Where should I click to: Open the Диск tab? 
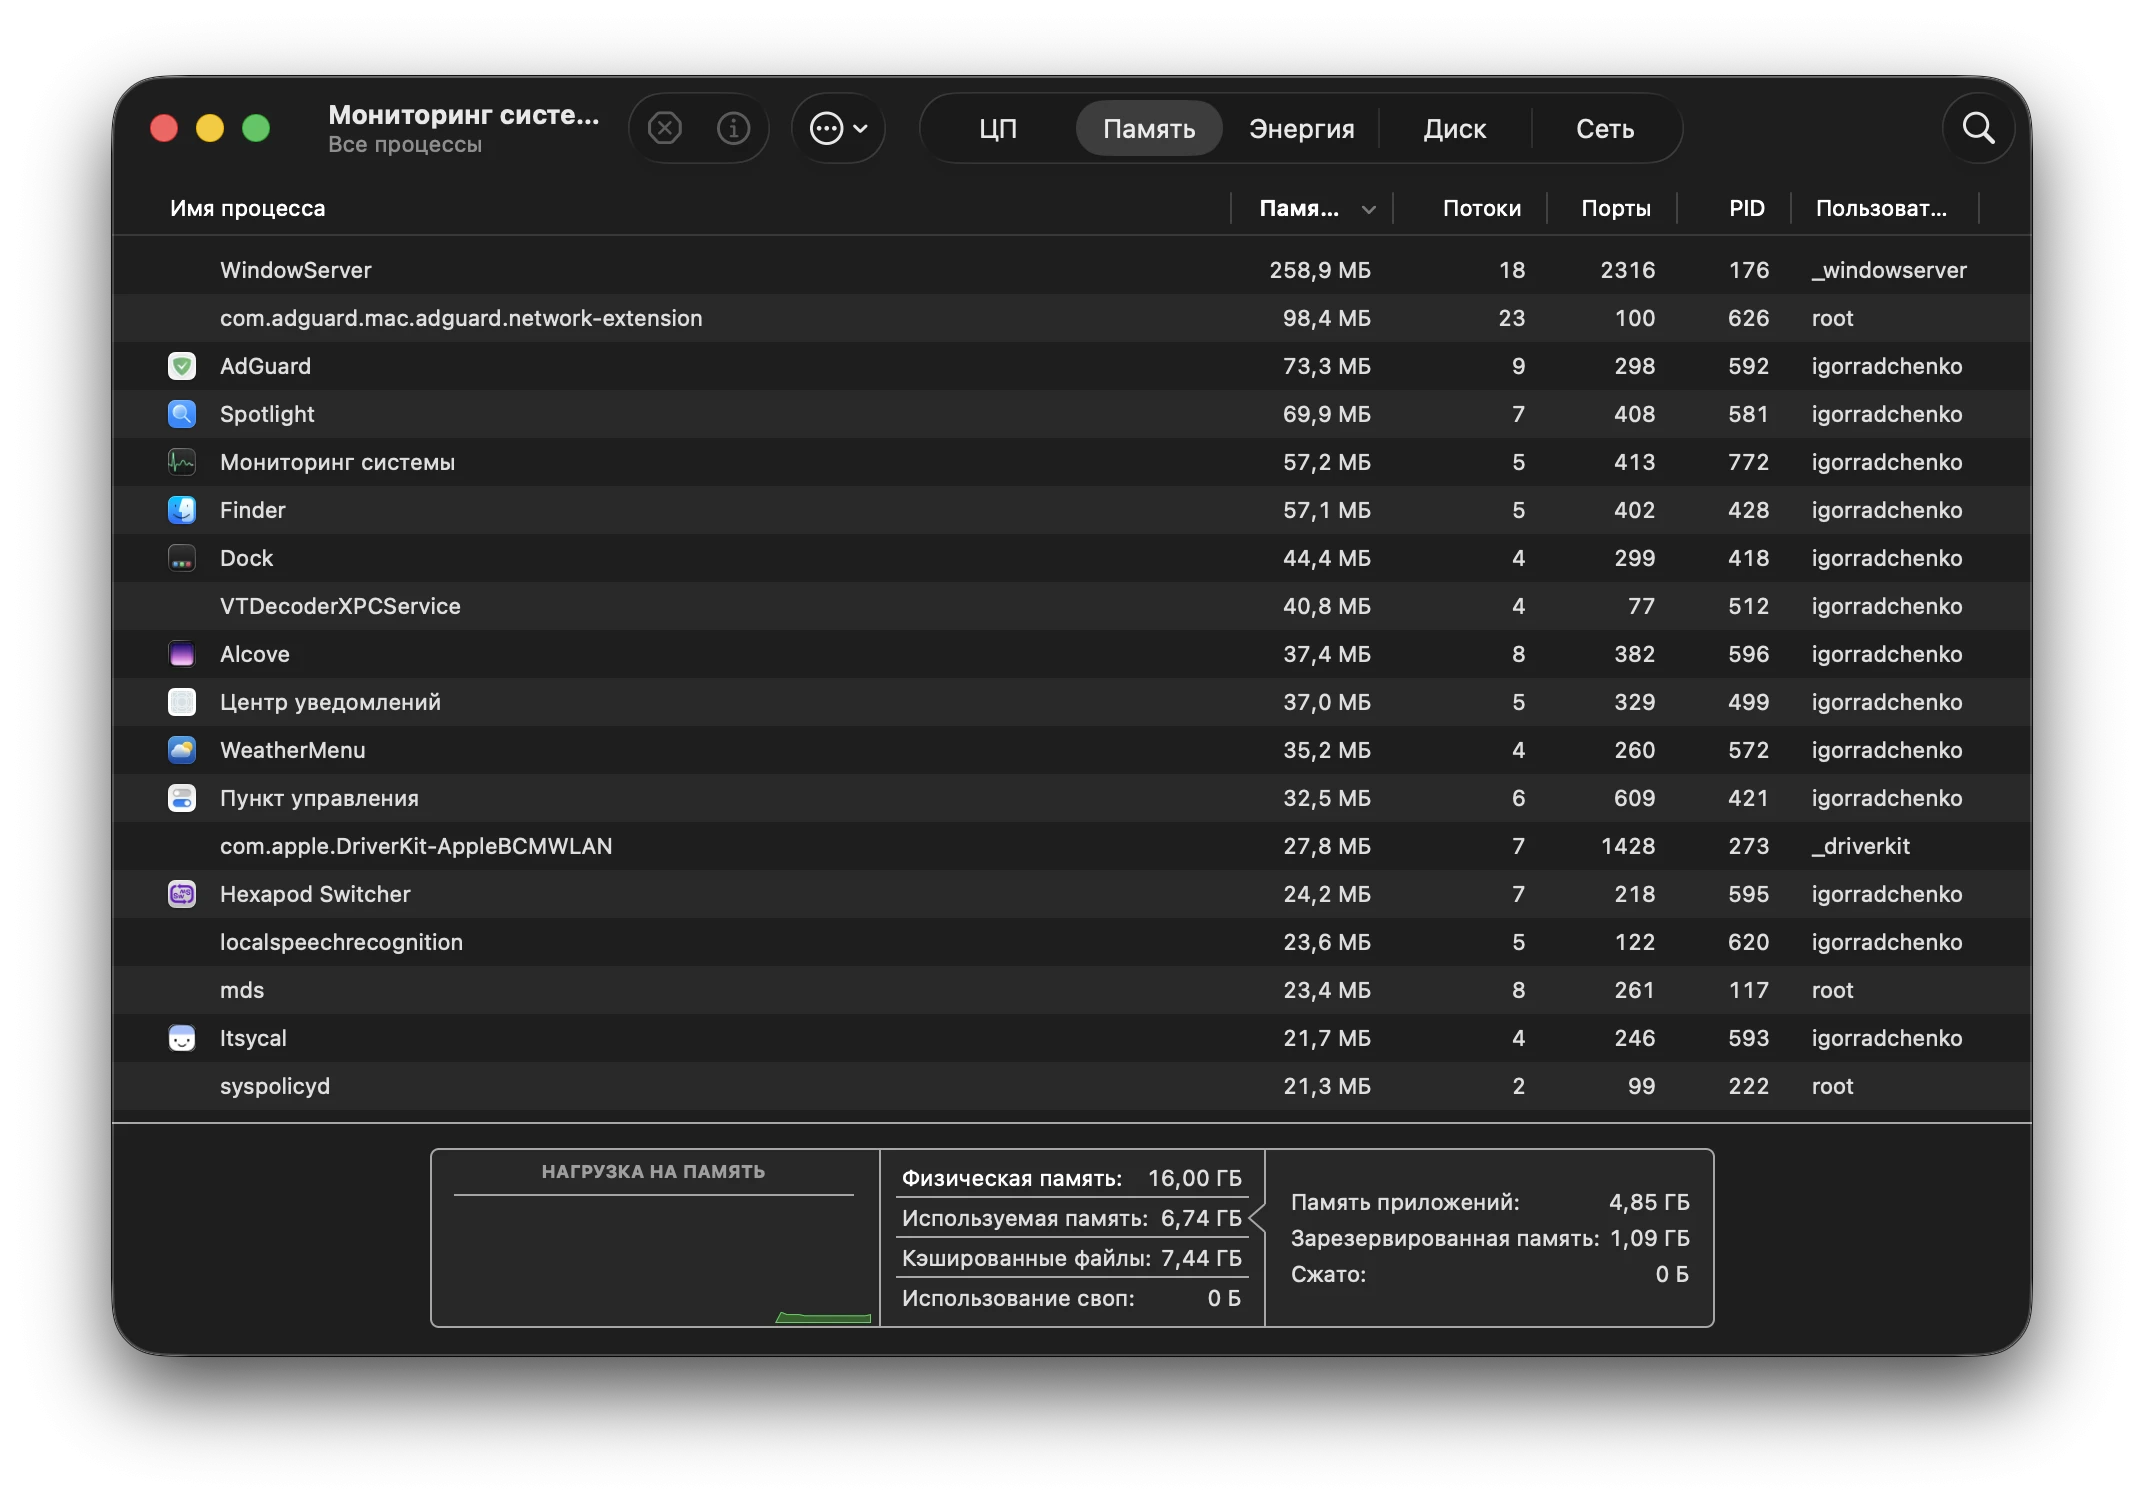[x=1454, y=129]
